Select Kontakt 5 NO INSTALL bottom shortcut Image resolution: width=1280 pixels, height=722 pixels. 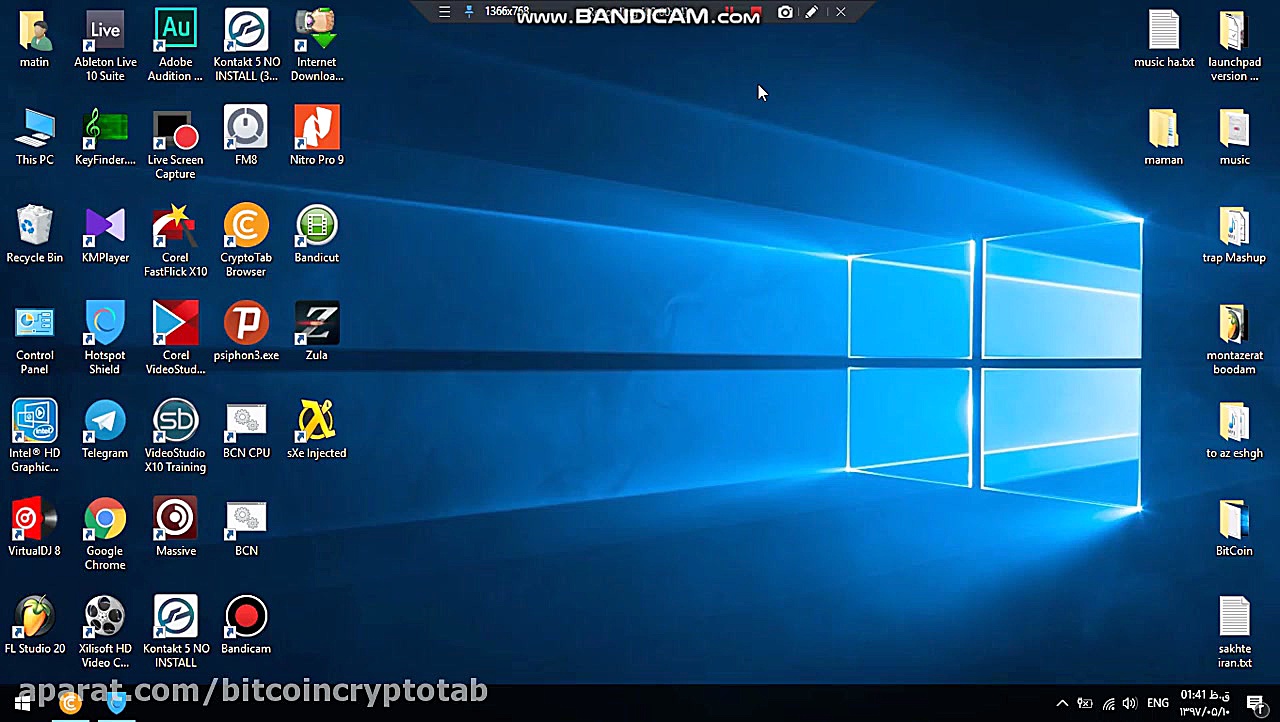point(175,617)
